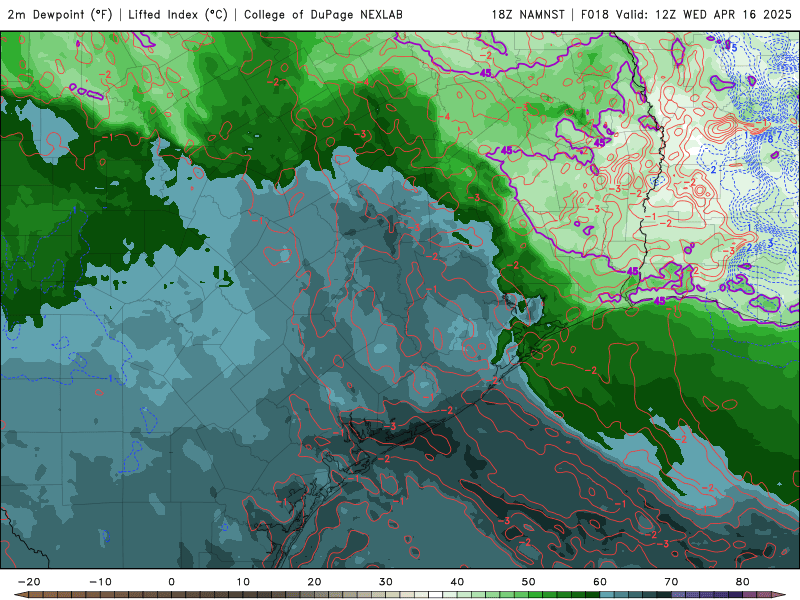Click the "12Z WED APR 16 2025" valid time
This screenshot has height=600, width=800.
click(x=723, y=14)
